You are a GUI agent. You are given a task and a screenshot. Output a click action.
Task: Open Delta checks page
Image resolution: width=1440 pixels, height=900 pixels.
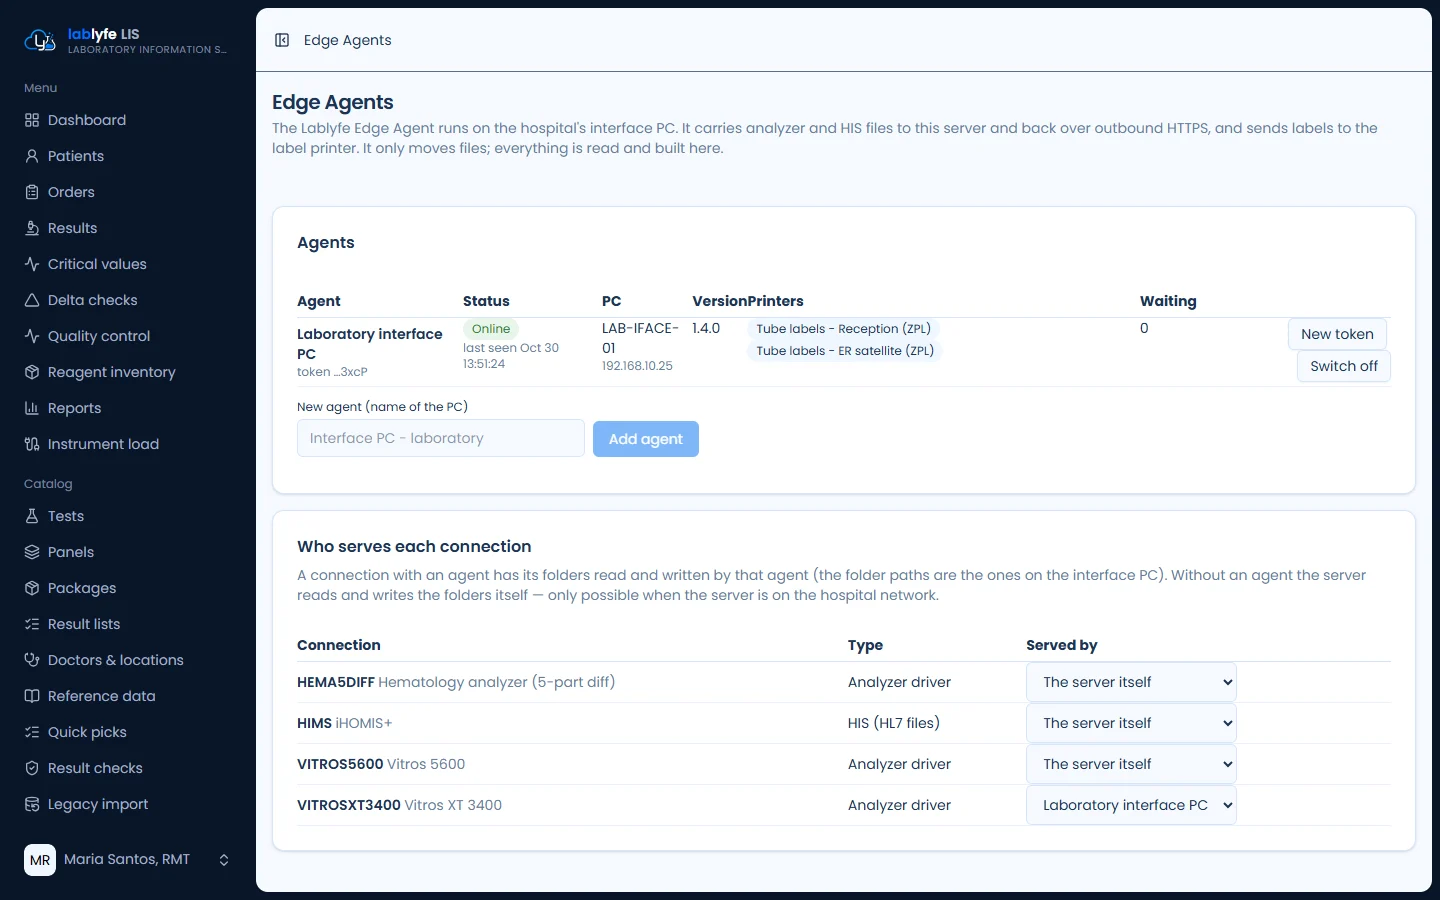pyautogui.click(x=128, y=300)
